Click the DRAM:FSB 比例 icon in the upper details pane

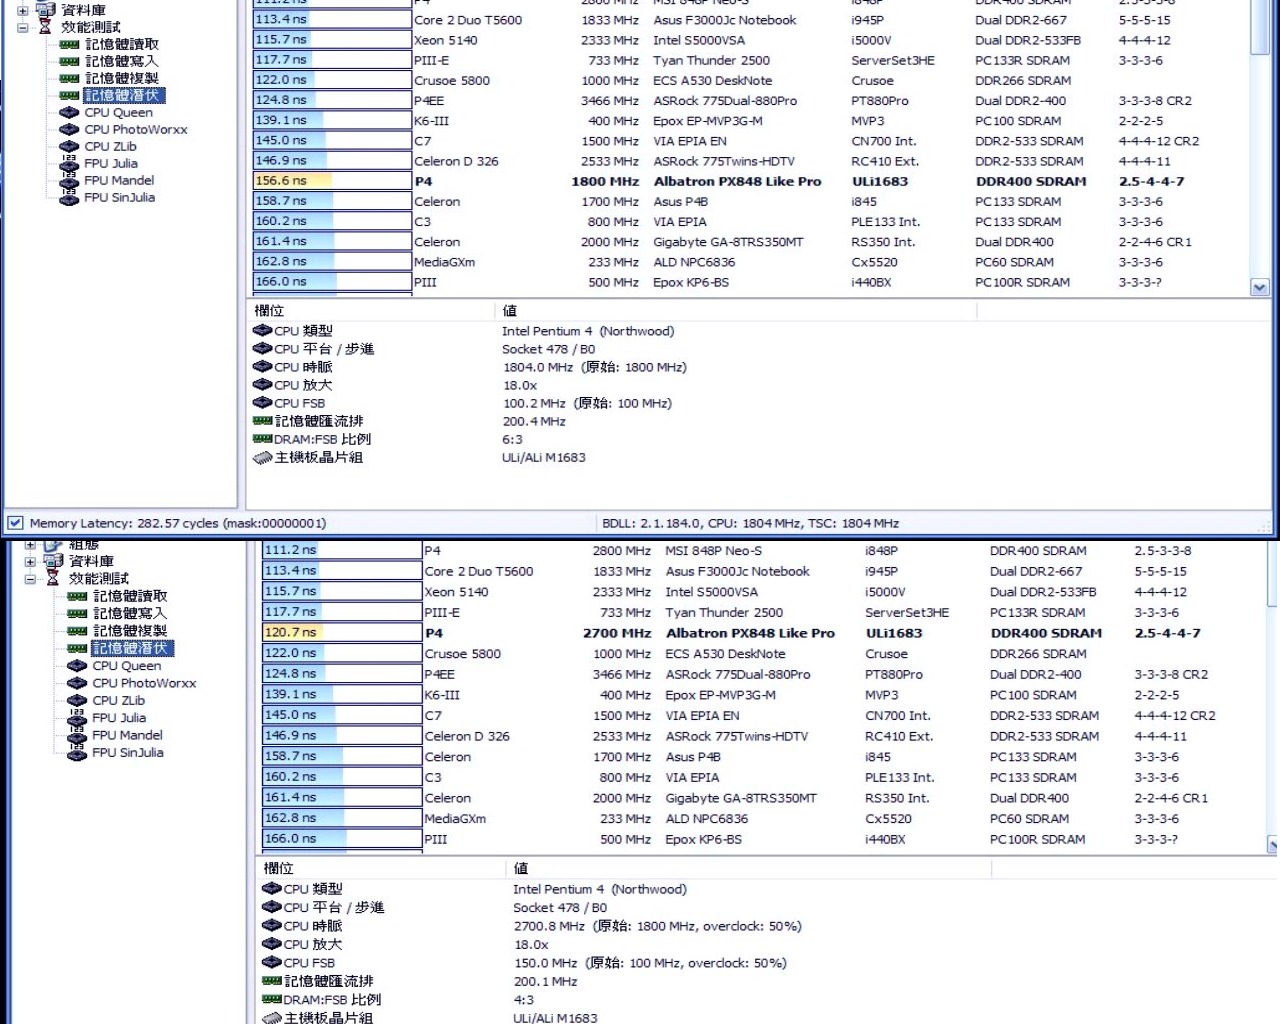[263, 439]
